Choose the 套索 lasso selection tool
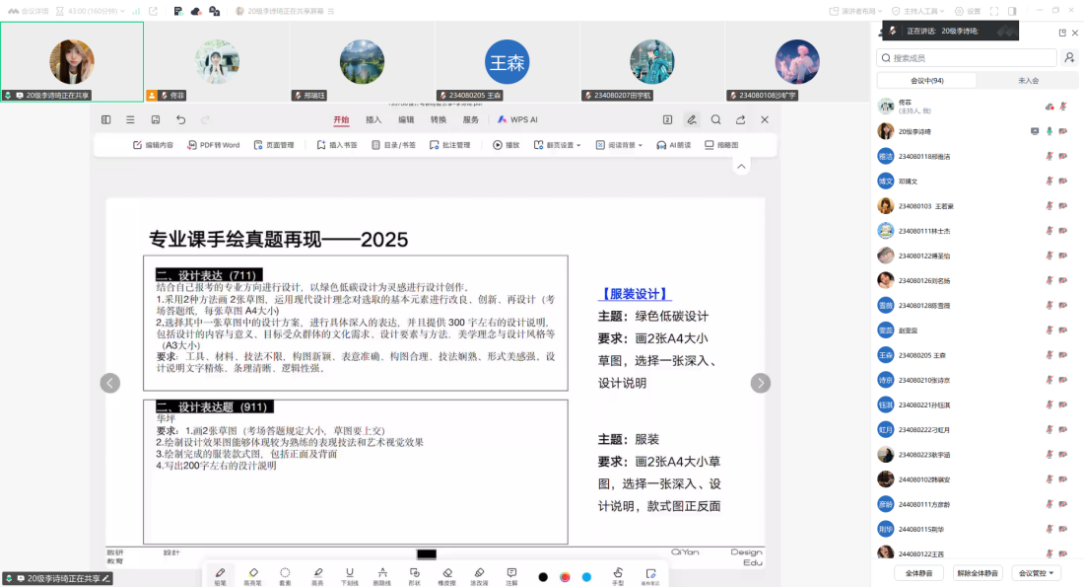Image resolution: width=1084 pixels, height=587 pixels. click(285, 574)
